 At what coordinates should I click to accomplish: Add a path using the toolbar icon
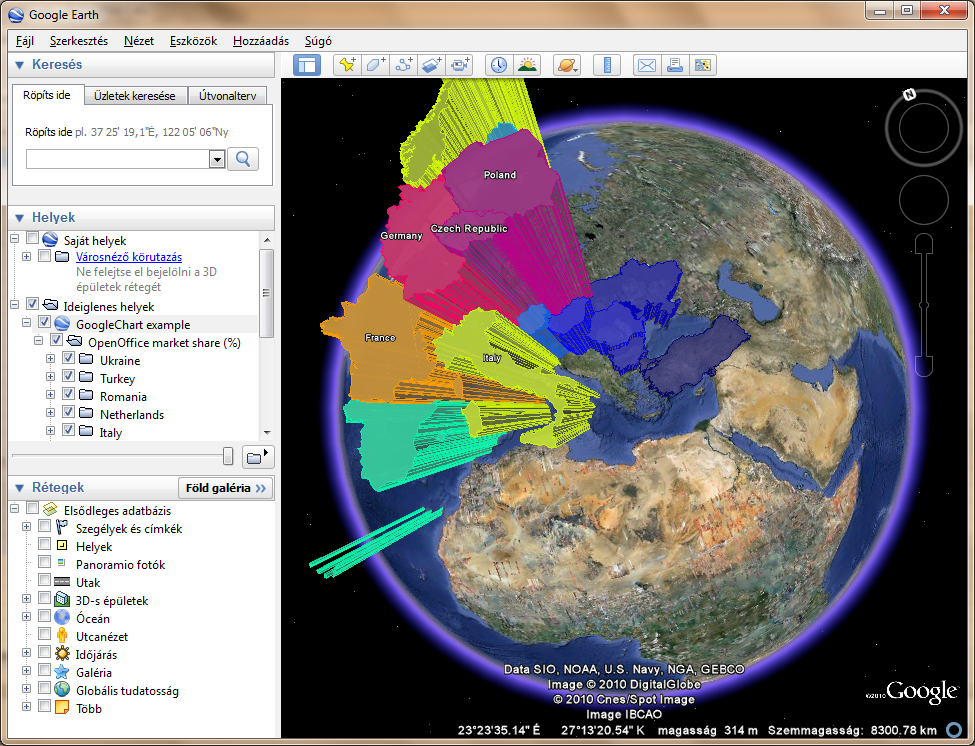coord(404,65)
